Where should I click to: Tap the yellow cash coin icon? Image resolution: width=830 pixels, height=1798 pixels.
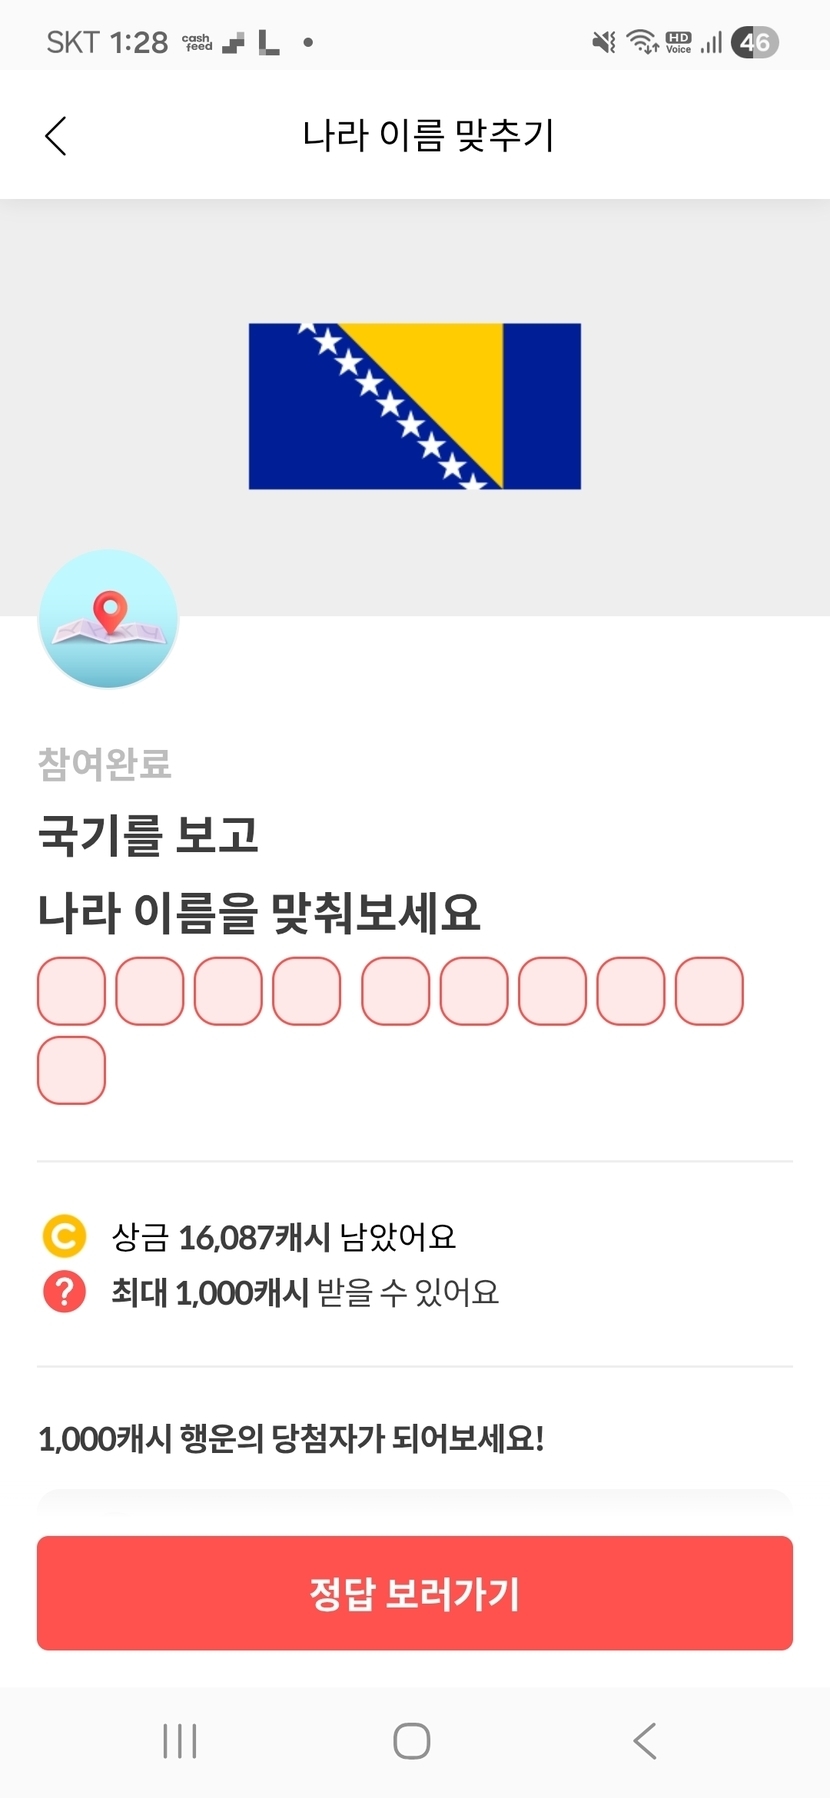(x=64, y=1236)
